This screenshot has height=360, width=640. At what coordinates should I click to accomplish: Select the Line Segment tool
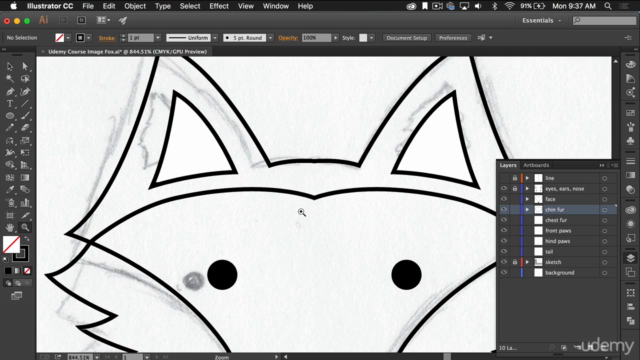[25, 104]
